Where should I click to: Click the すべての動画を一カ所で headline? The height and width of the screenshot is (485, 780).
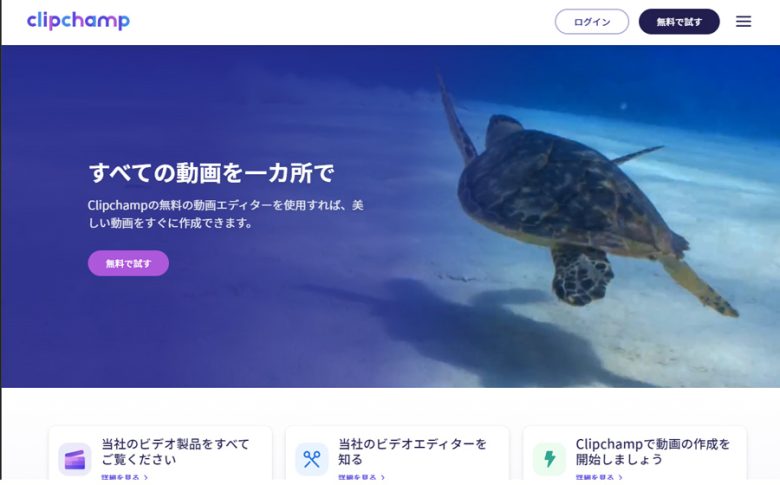coord(211,173)
